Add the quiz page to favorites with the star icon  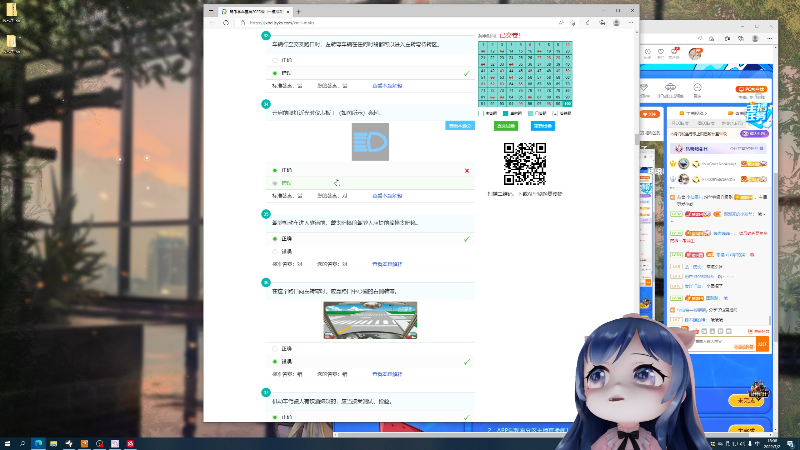click(573, 23)
